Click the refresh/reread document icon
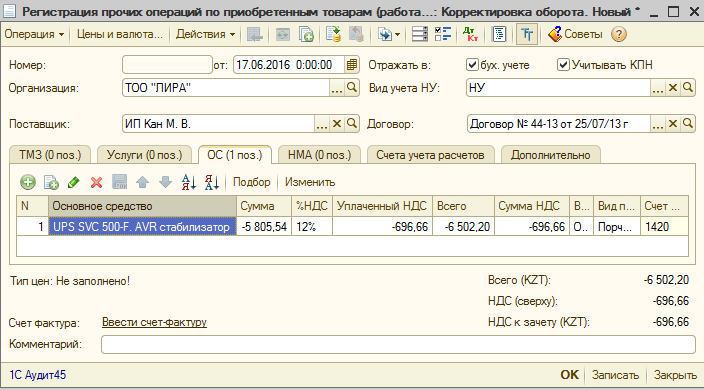 pyautogui.click(x=282, y=34)
